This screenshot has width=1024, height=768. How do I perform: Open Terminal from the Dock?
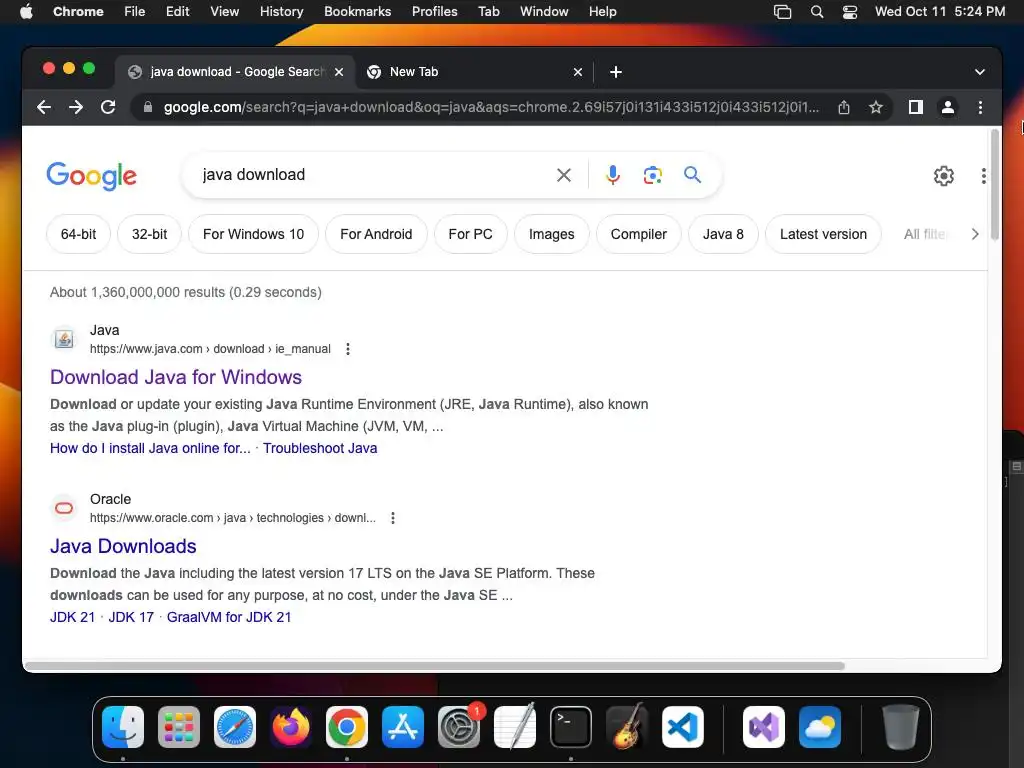tap(571, 727)
